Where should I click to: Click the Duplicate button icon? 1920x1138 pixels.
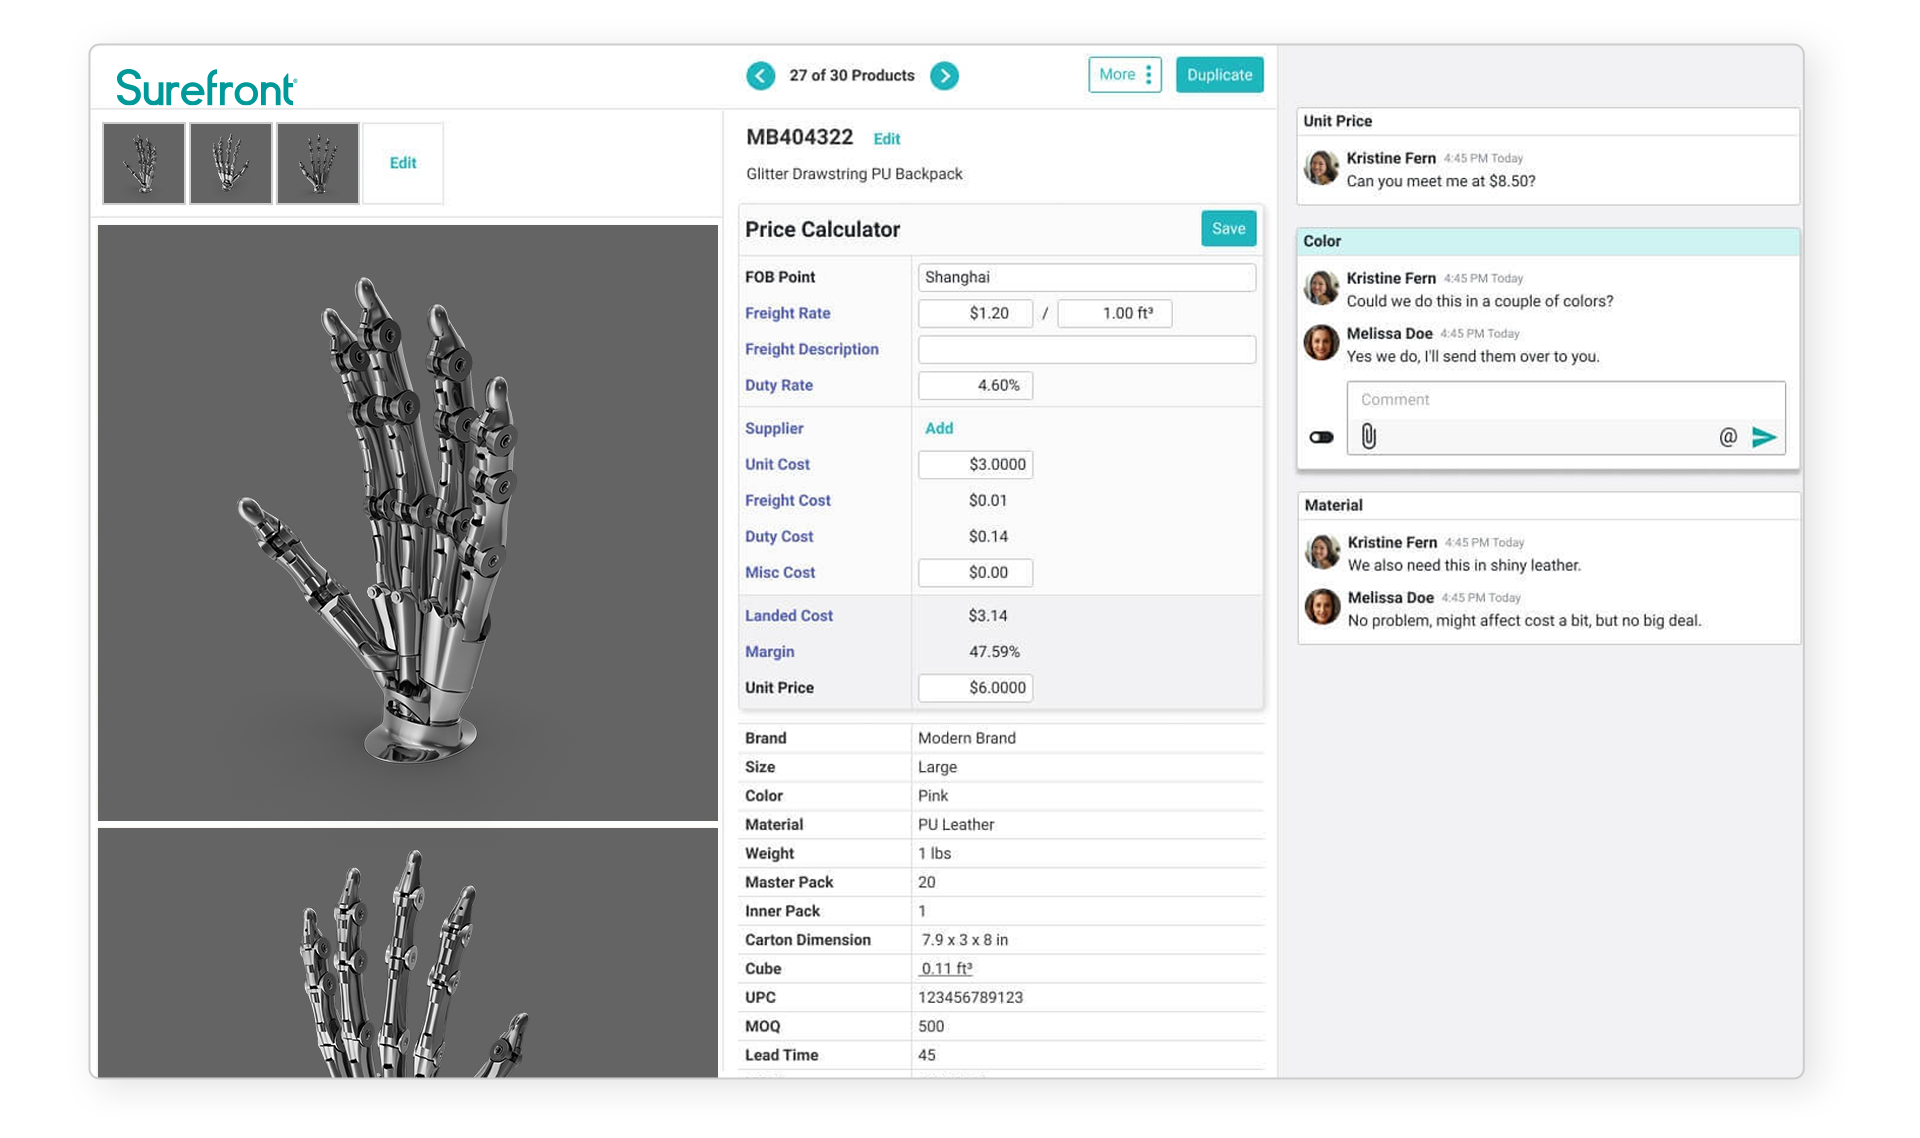(1217, 75)
